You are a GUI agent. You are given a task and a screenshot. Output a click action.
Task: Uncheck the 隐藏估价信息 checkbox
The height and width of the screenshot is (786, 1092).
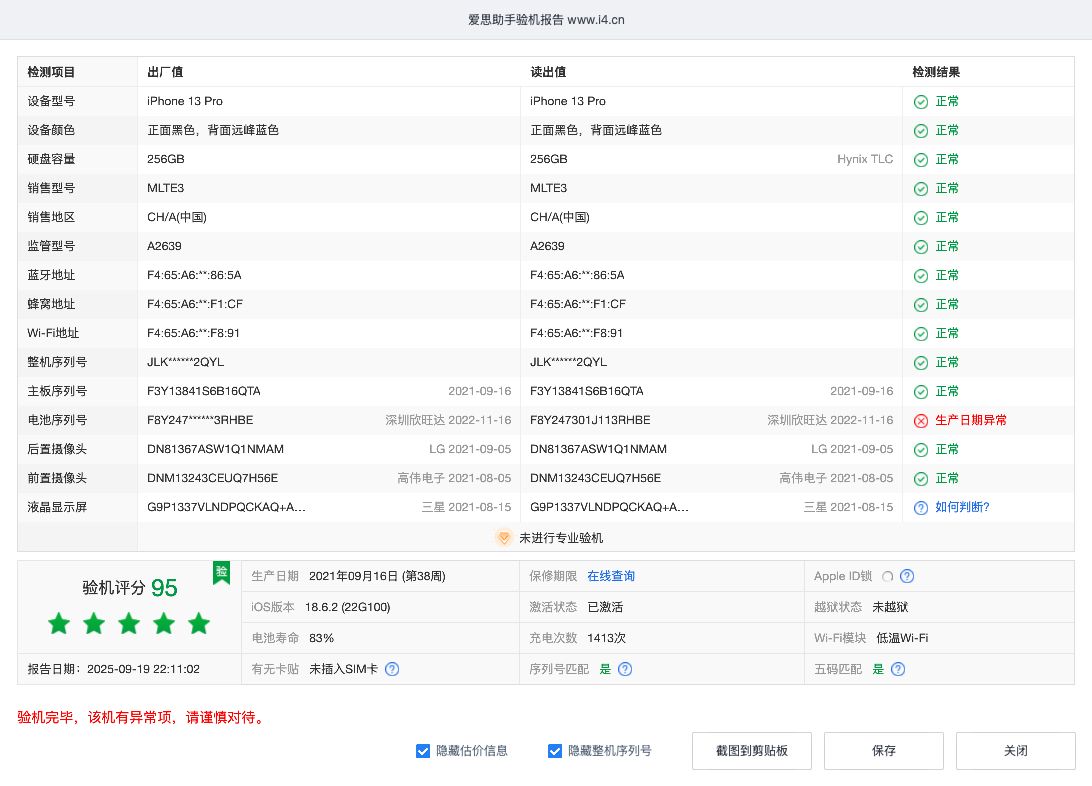(423, 751)
